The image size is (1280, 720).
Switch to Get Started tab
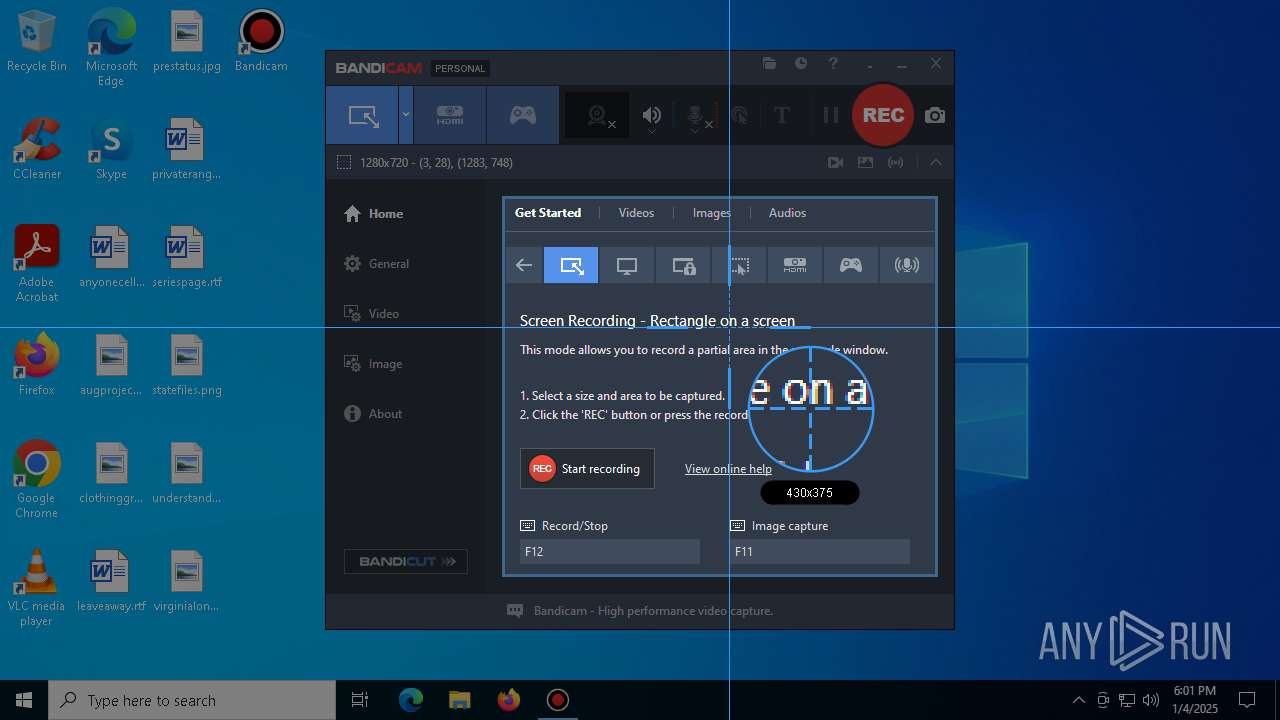point(548,212)
